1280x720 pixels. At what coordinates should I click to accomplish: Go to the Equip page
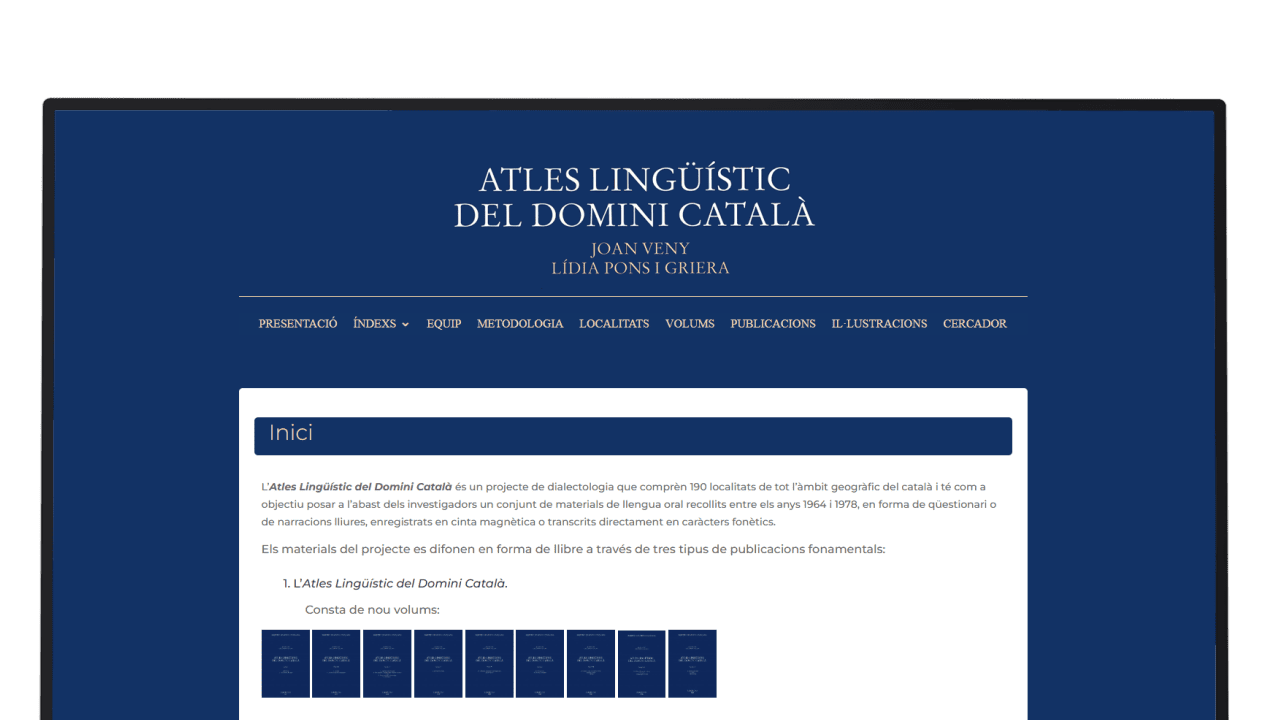444,324
